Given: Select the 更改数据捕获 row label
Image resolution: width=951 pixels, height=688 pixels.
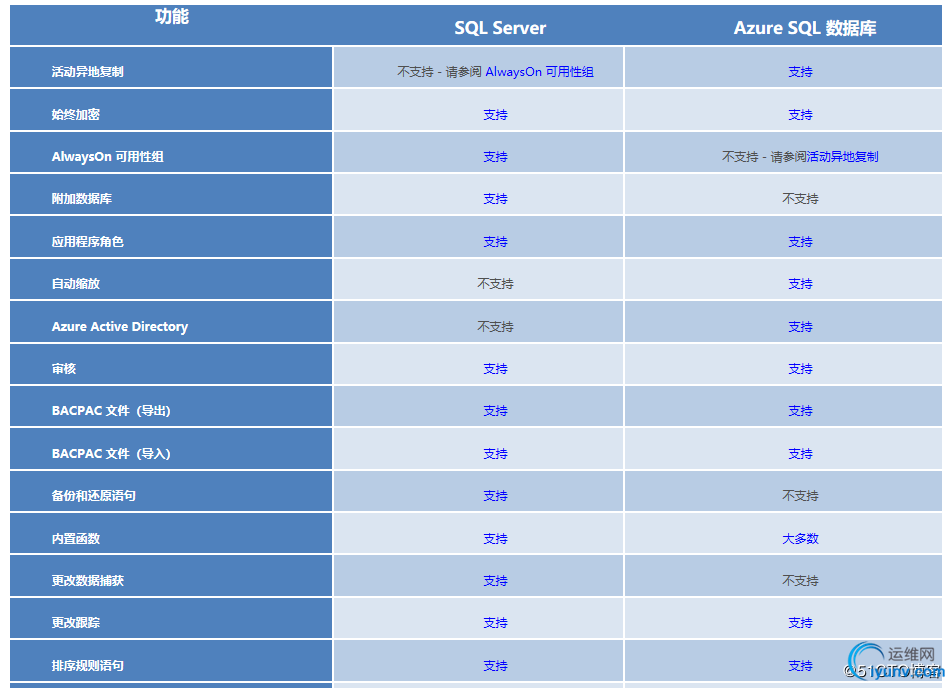Looking at the screenshot, I should [87, 581].
